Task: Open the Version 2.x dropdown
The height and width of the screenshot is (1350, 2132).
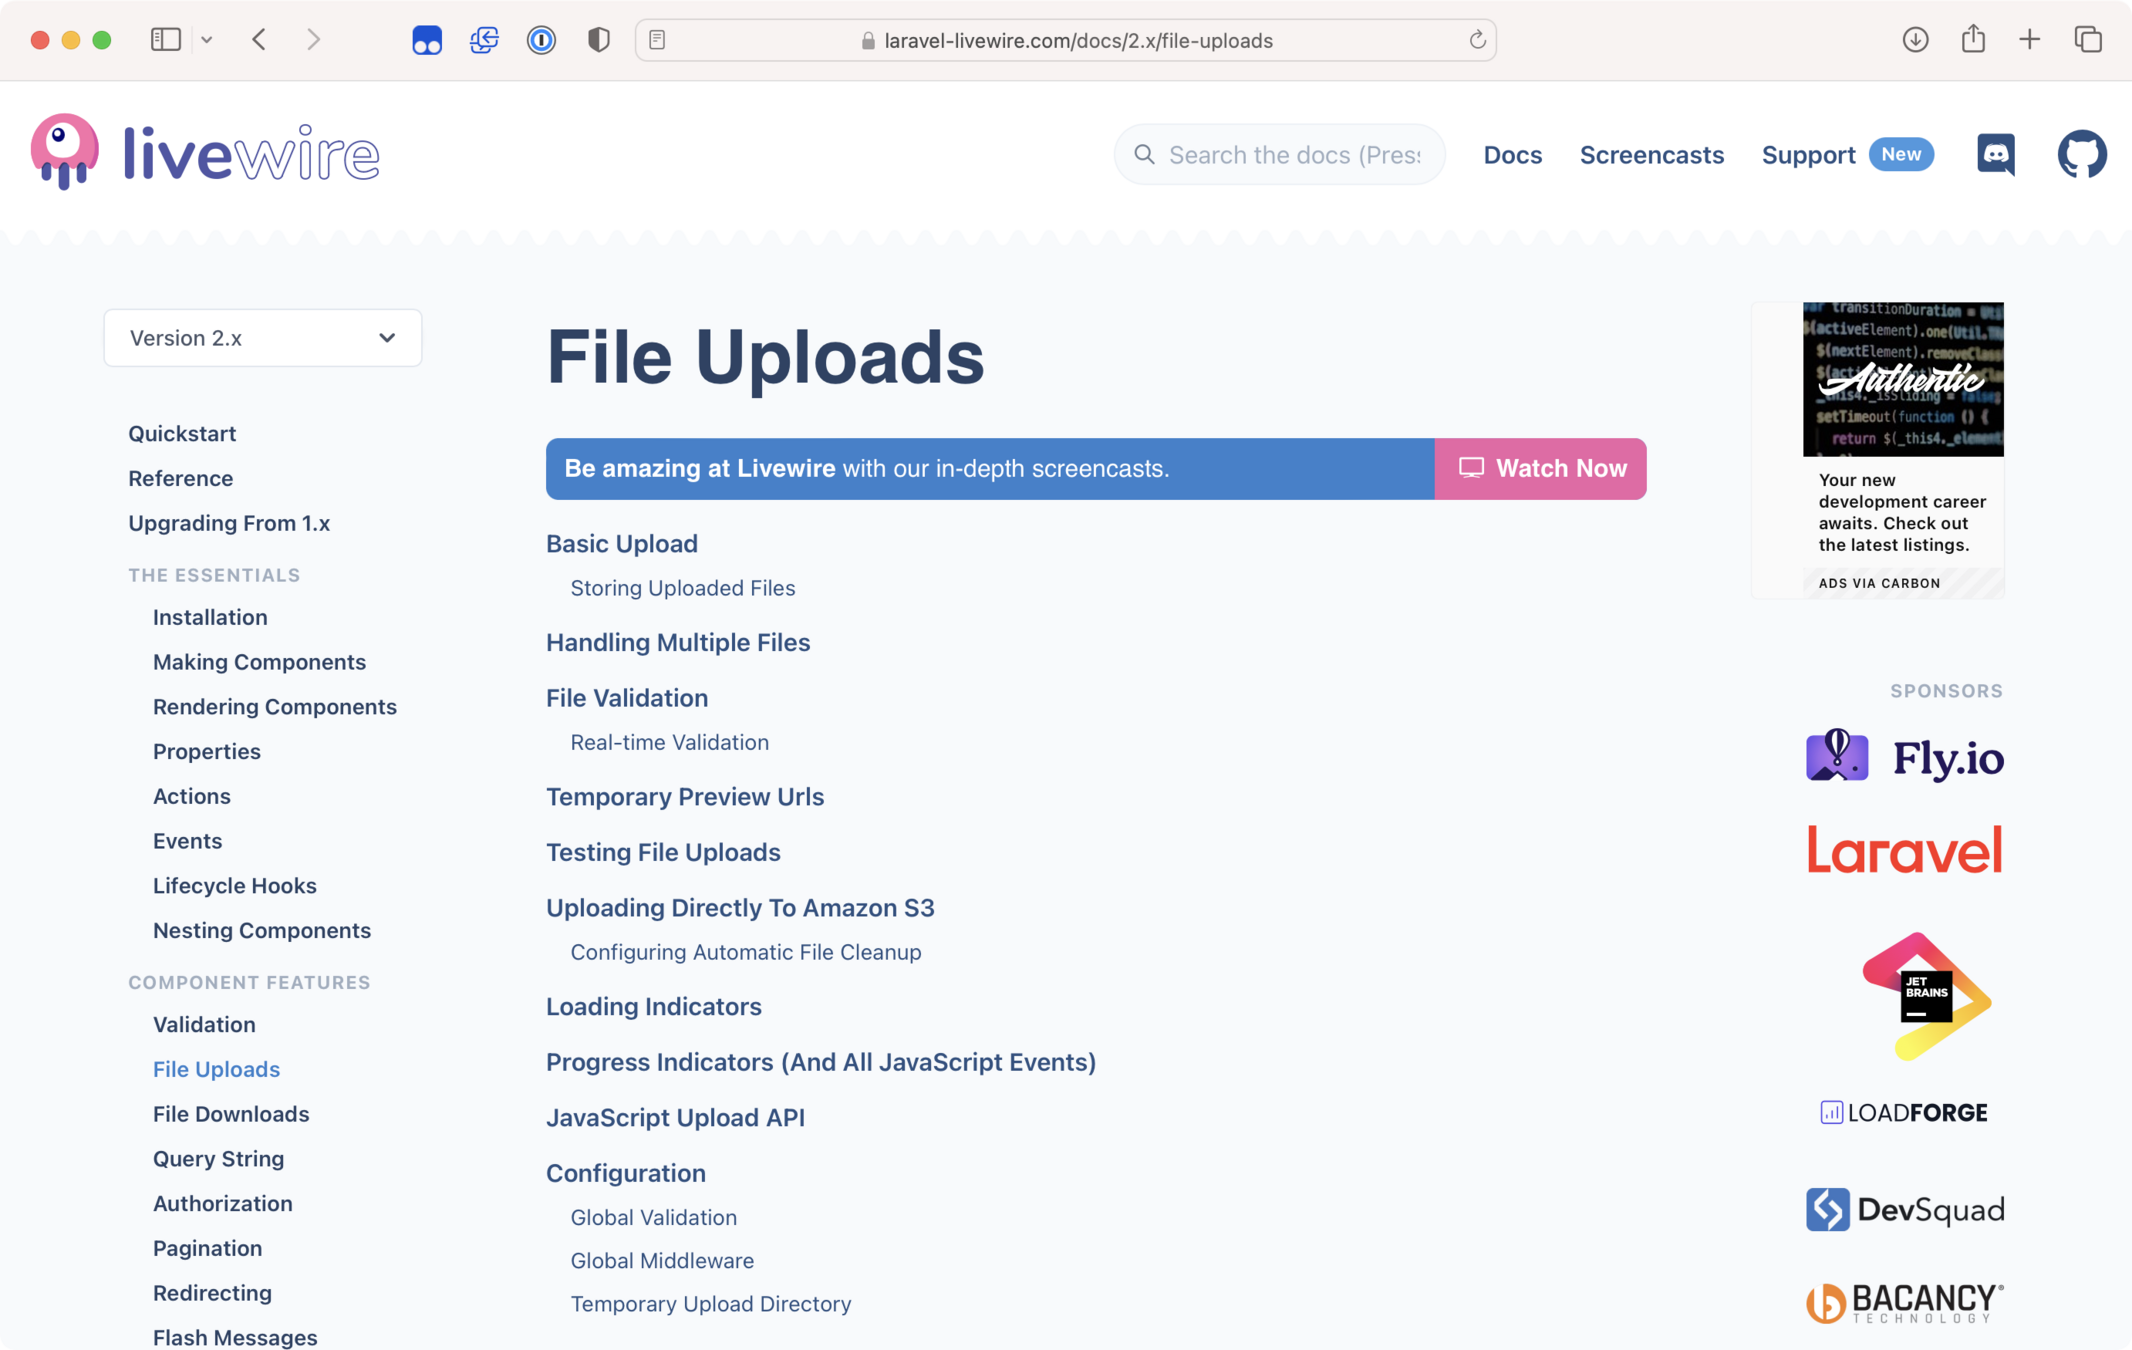Action: 263,338
